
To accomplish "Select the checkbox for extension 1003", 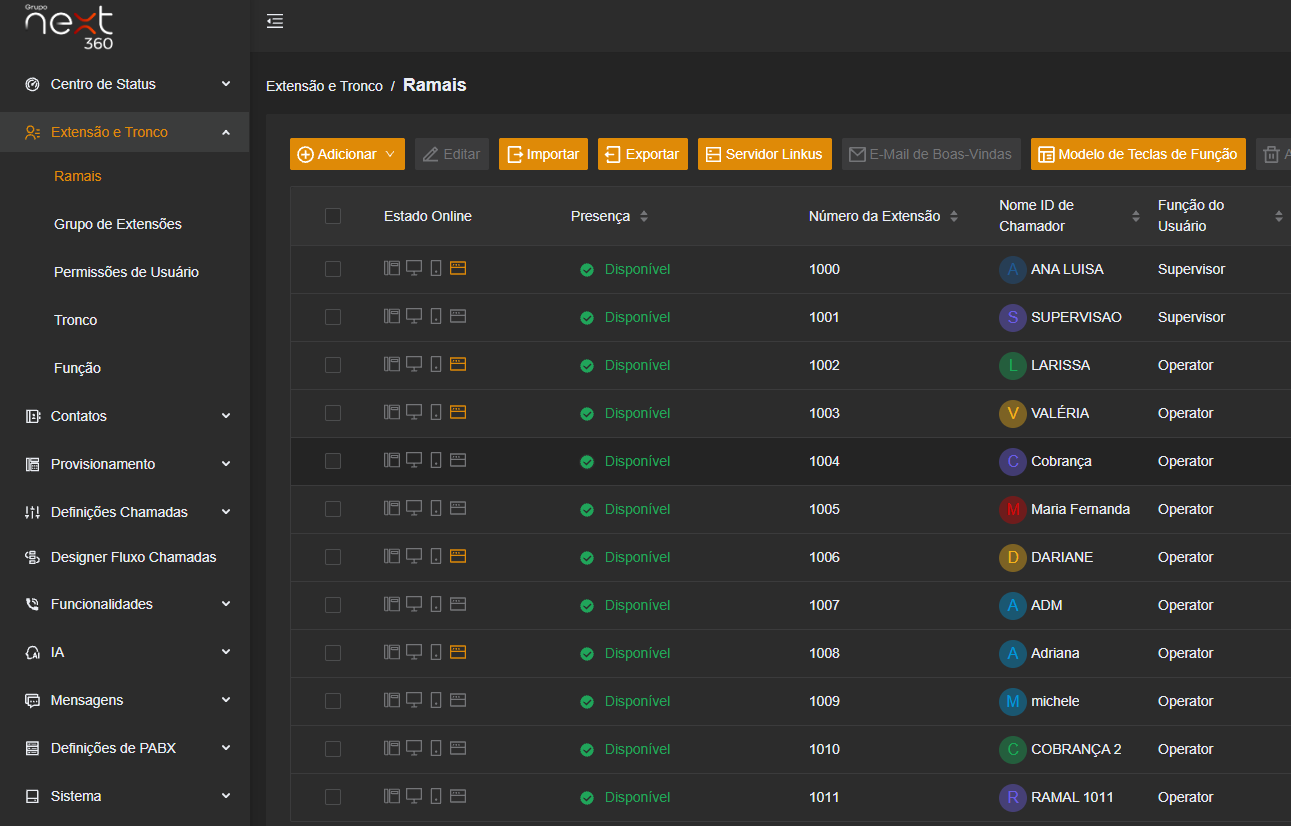I will pos(333,413).
